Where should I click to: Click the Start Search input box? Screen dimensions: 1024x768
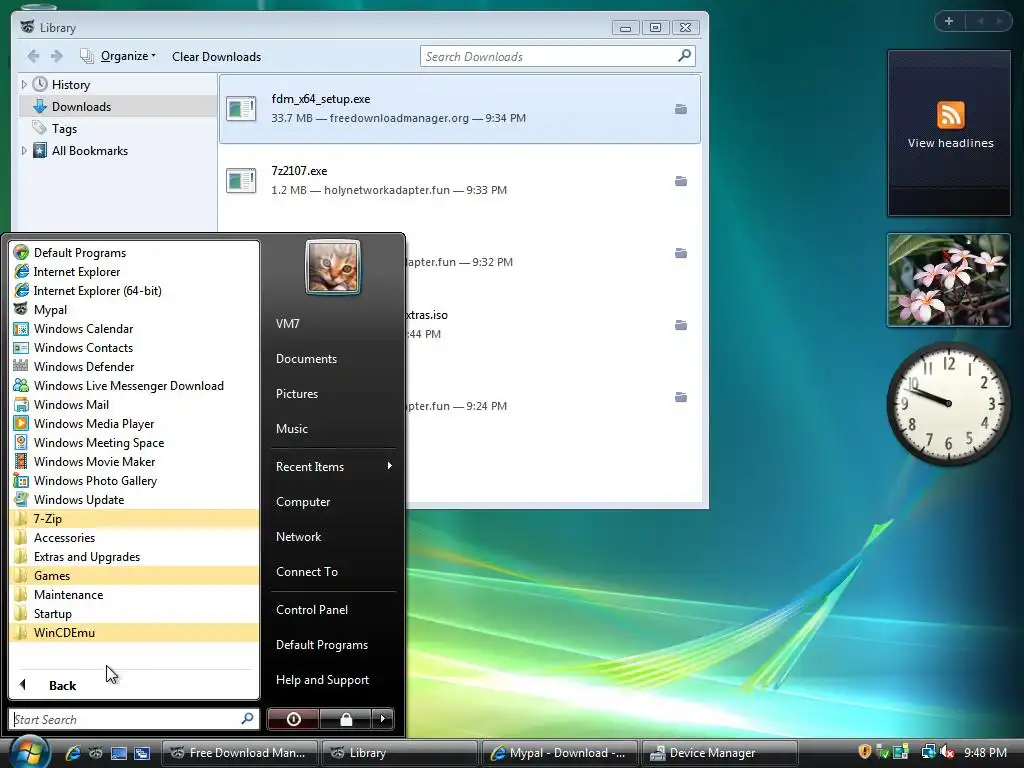(x=135, y=719)
